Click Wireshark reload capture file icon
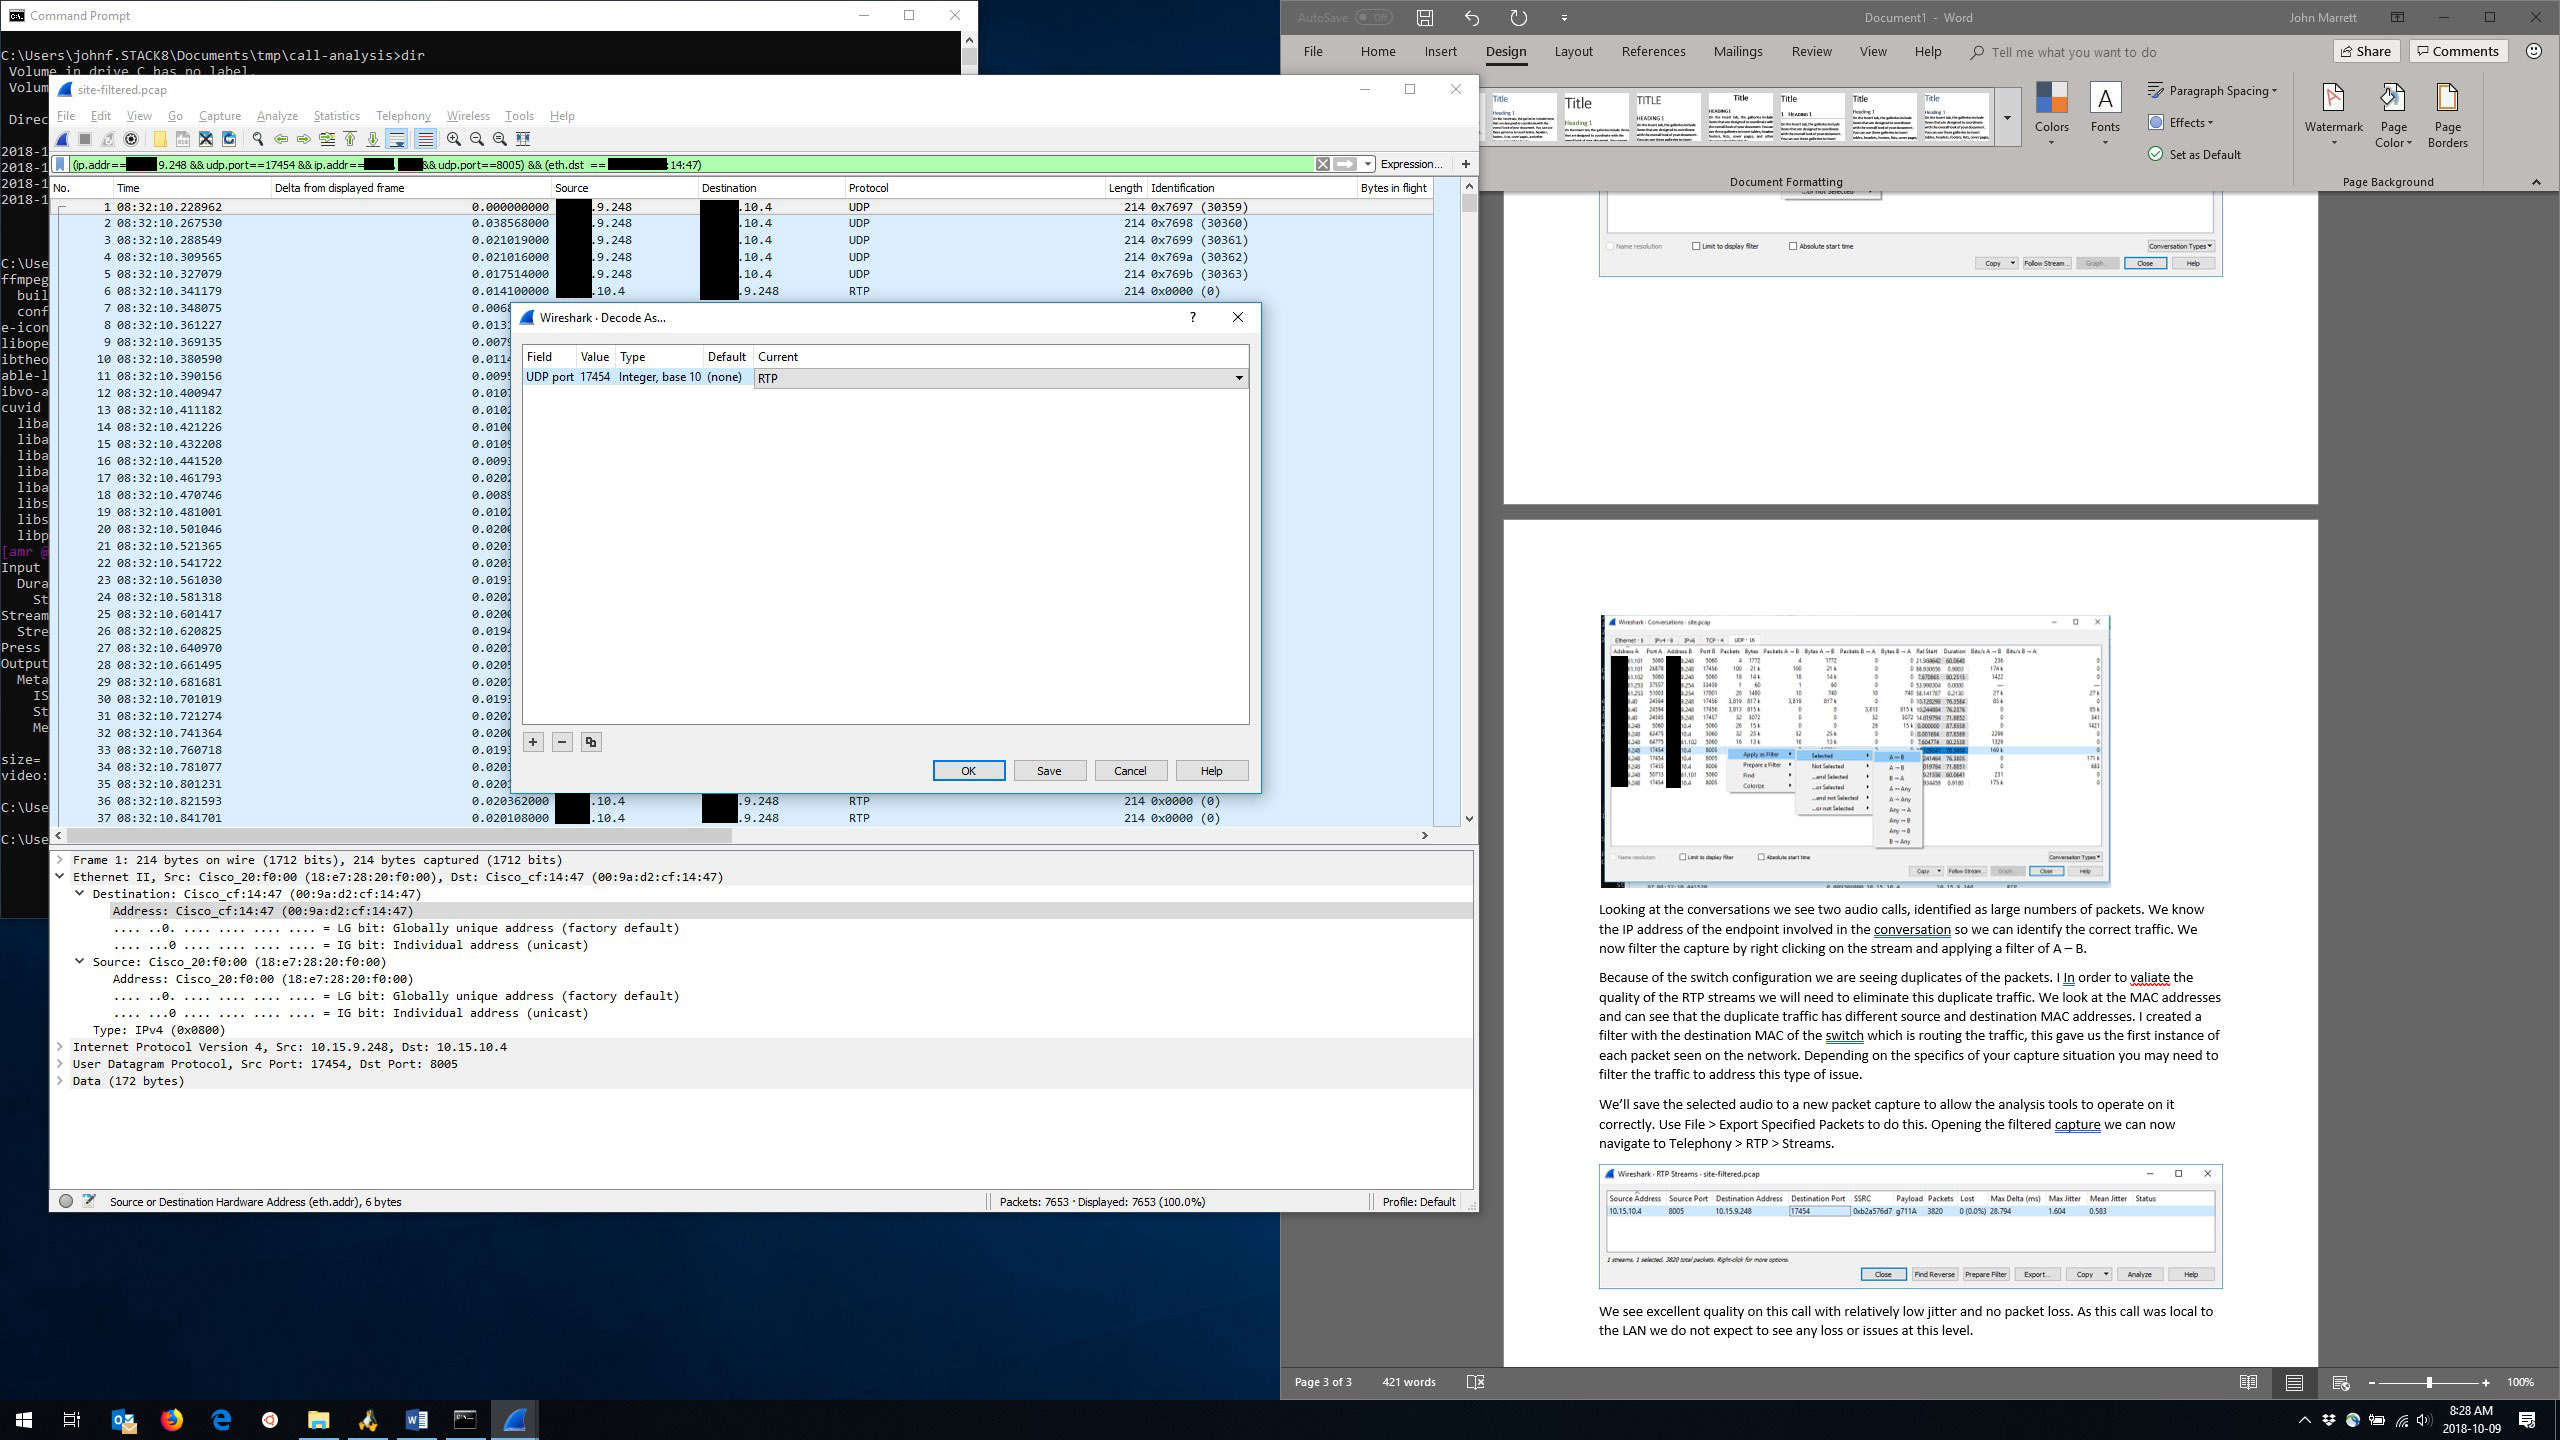 tap(229, 139)
